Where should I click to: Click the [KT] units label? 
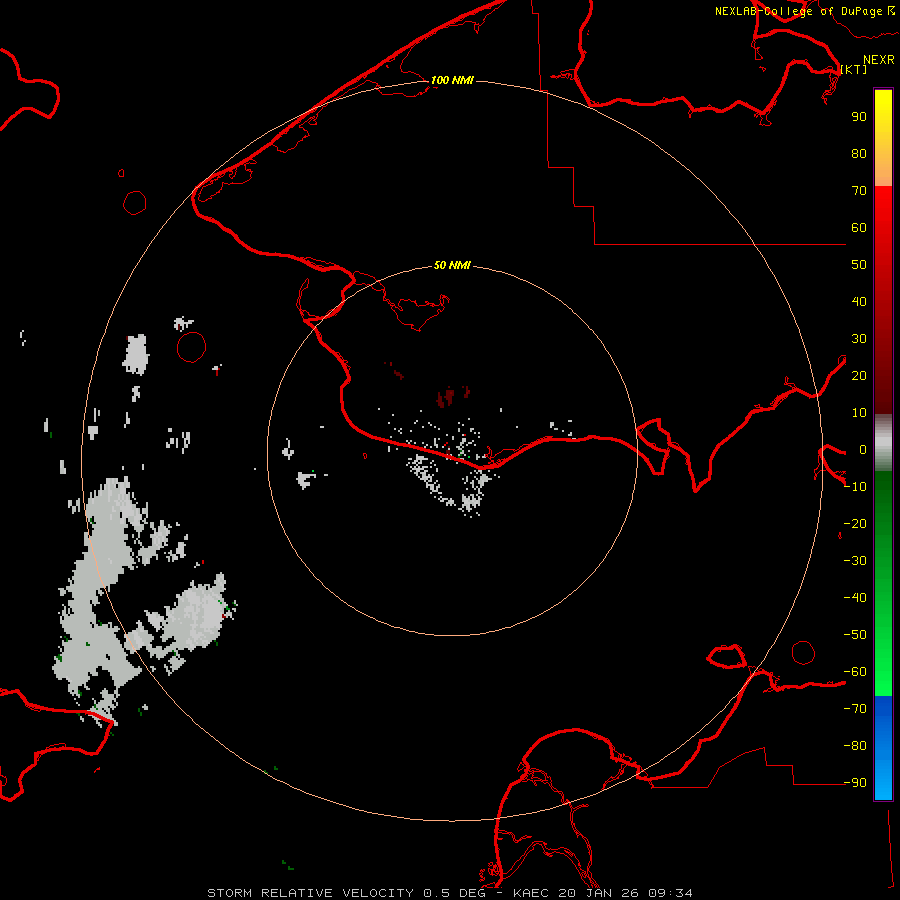(x=854, y=69)
